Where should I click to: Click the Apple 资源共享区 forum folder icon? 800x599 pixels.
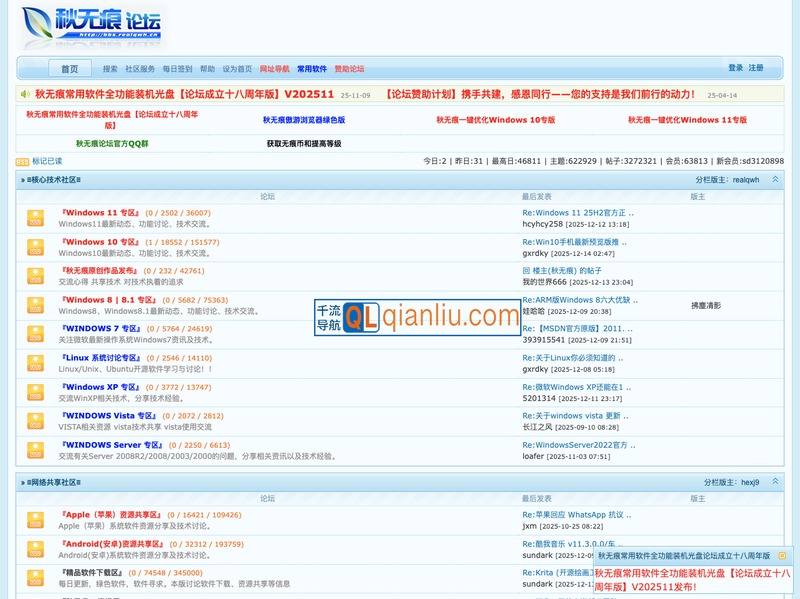pos(35,519)
